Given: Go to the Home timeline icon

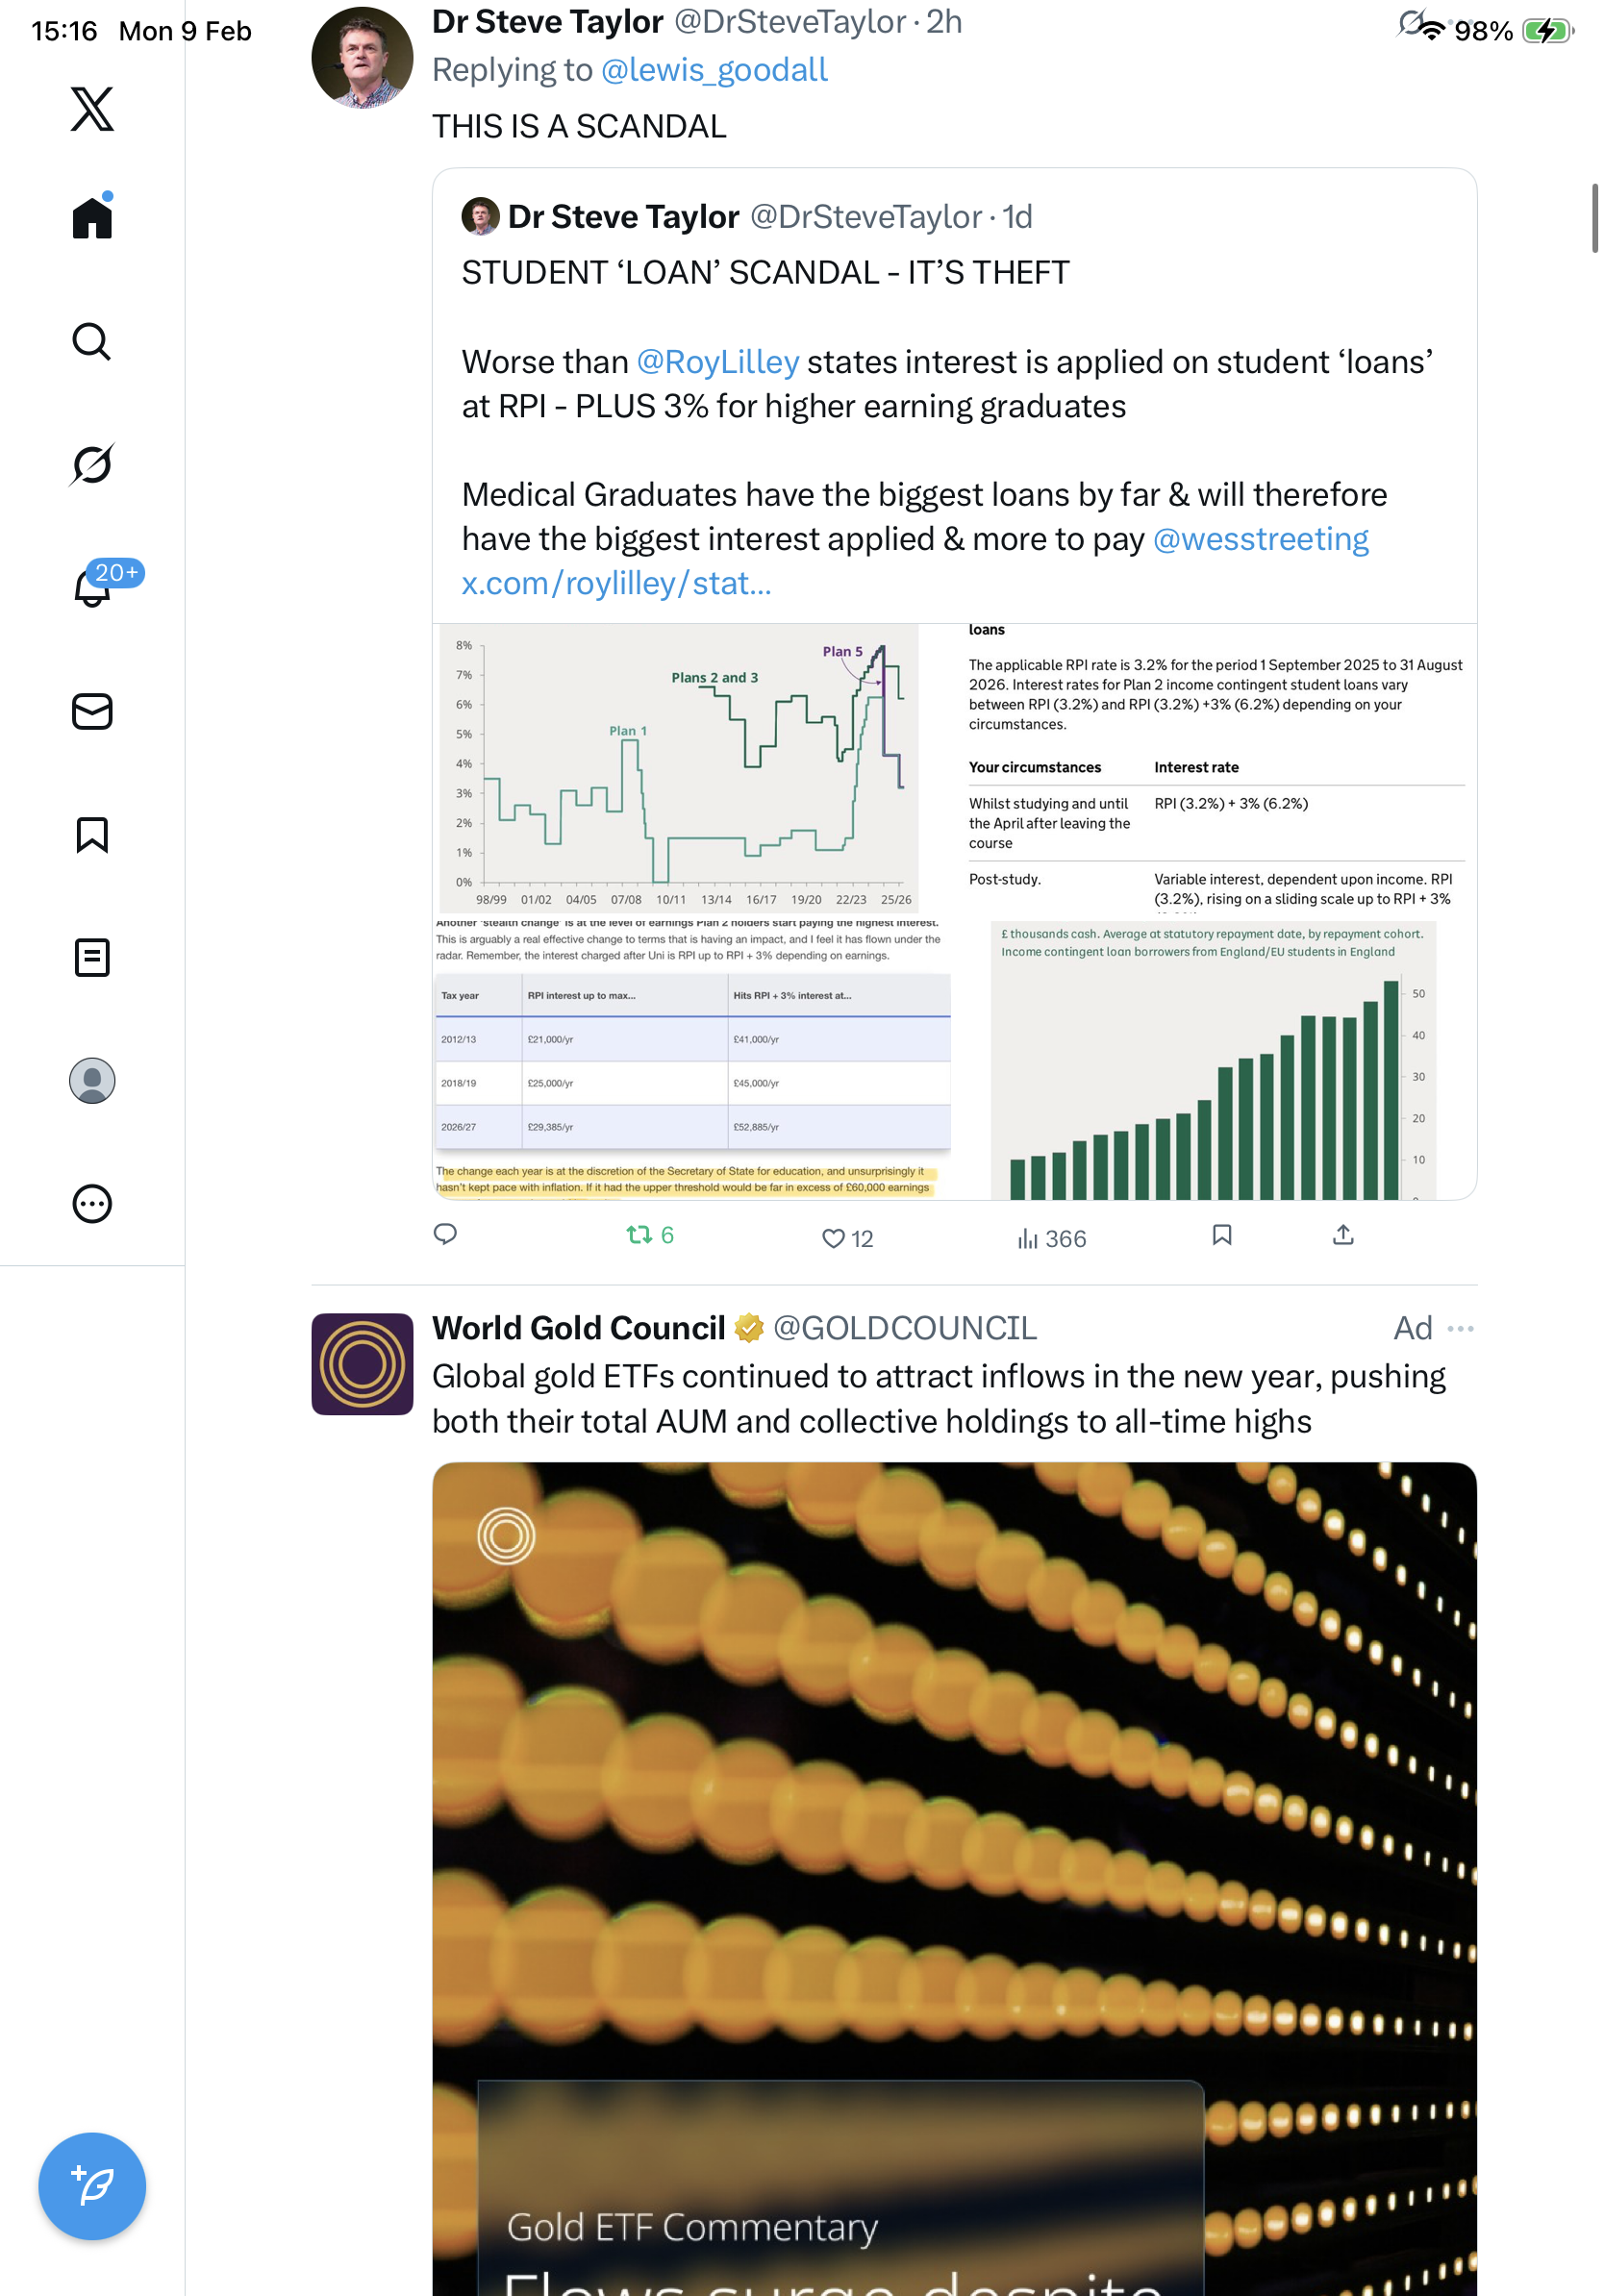Looking at the screenshot, I should (92, 217).
